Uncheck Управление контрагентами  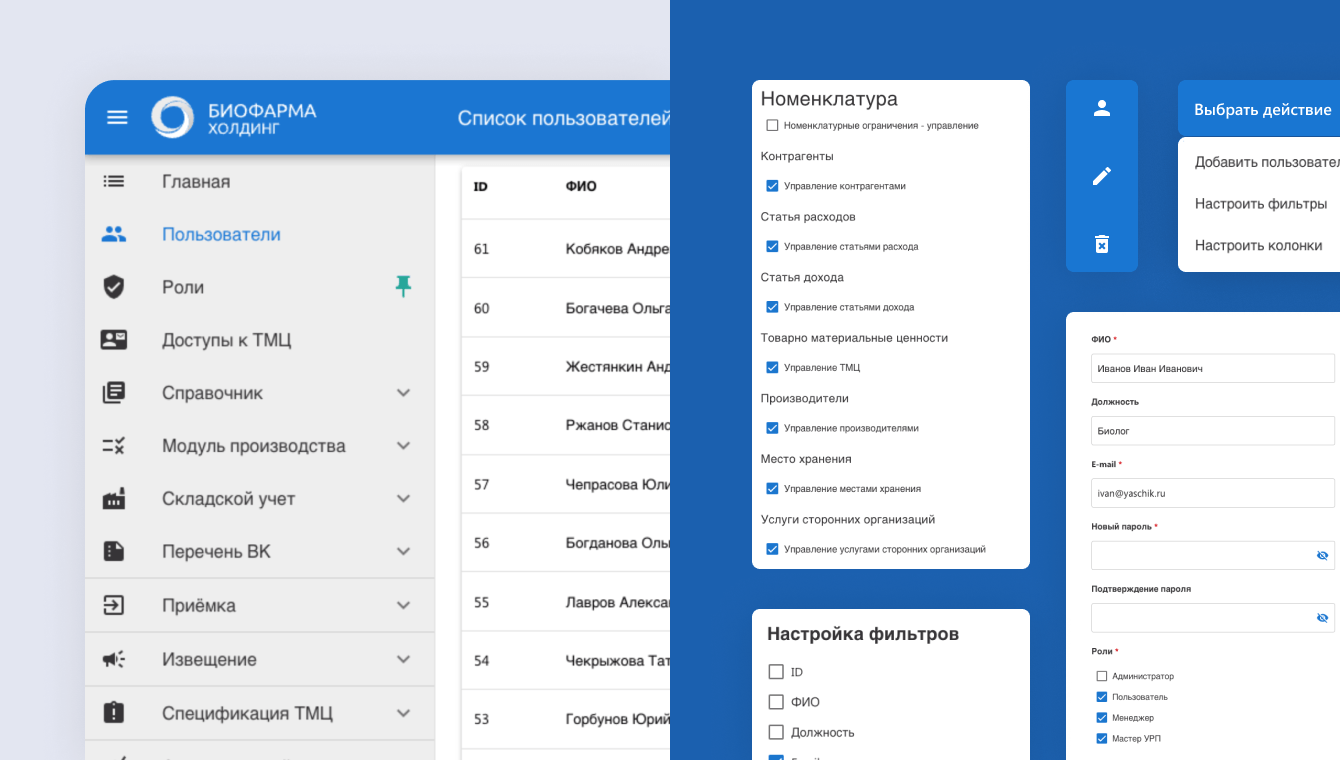tap(772, 186)
